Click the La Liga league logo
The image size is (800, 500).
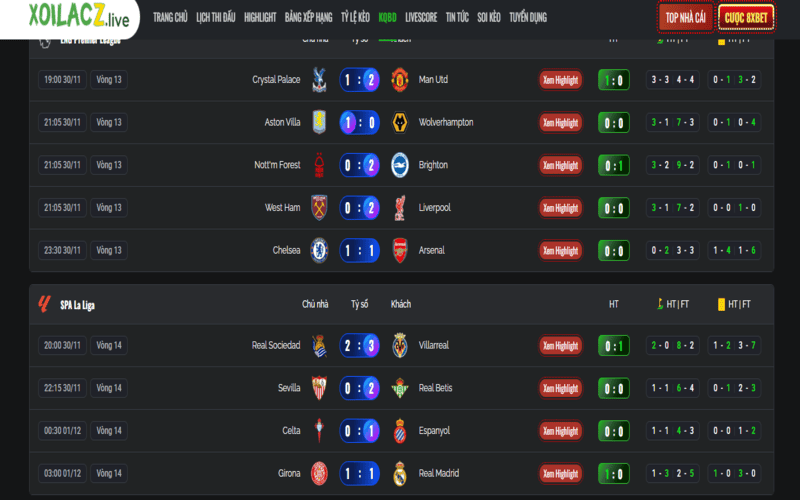(44, 304)
